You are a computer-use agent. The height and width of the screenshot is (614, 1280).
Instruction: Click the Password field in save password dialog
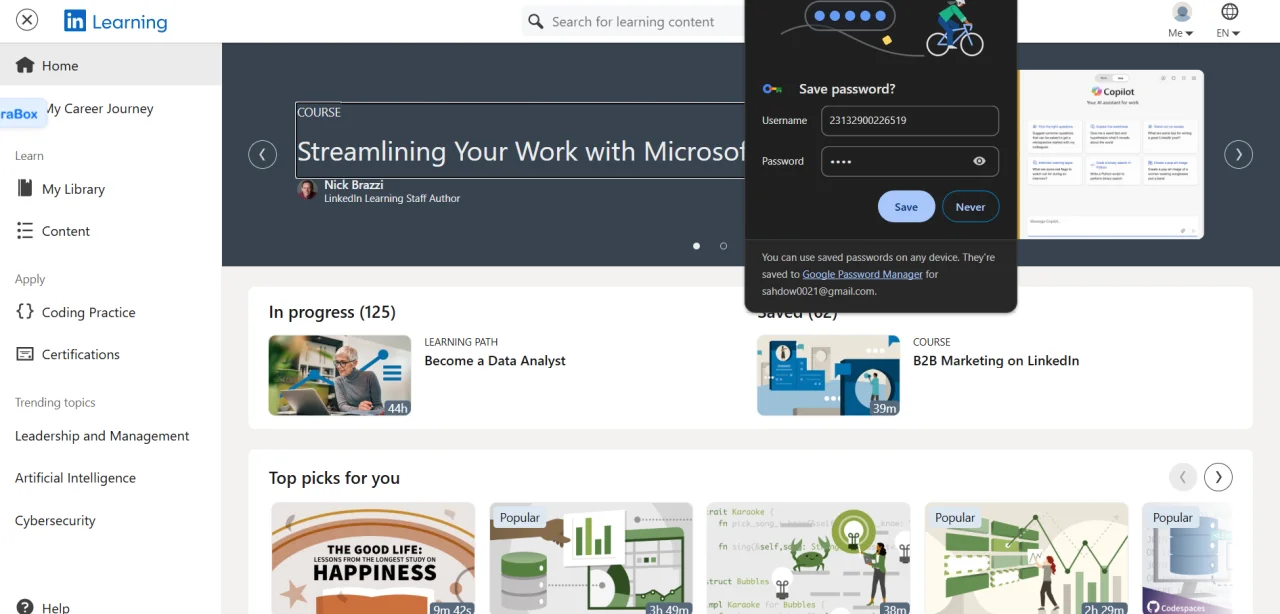point(910,161)
